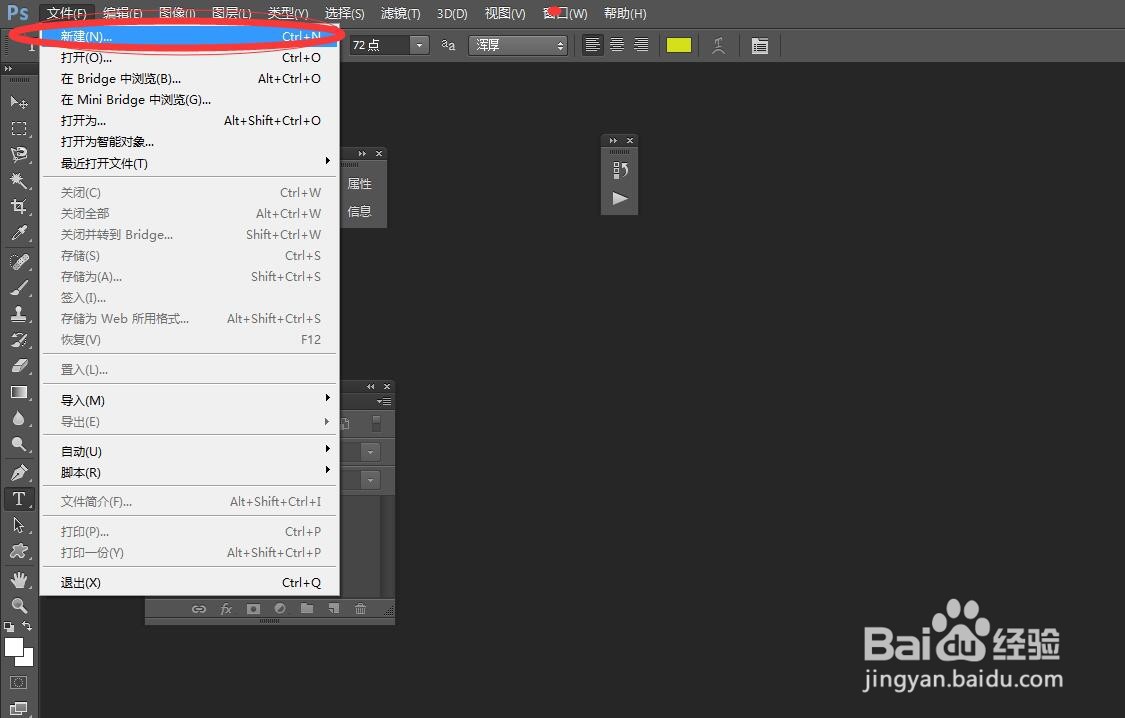This screenshot has width=1125, height=718.
Task: Open the 属性 panel
Action: pos(359,184)
